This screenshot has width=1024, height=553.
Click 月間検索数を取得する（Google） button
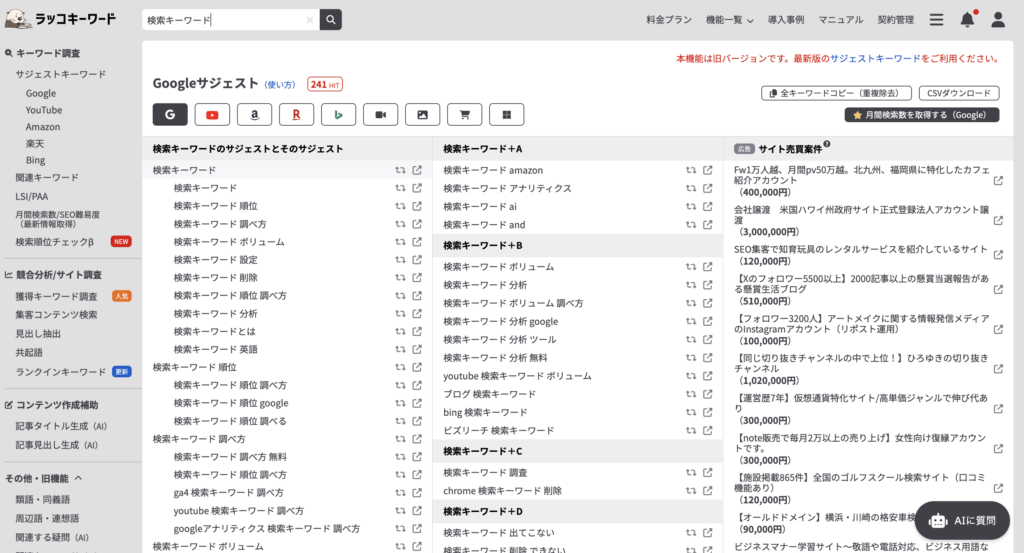921,115
